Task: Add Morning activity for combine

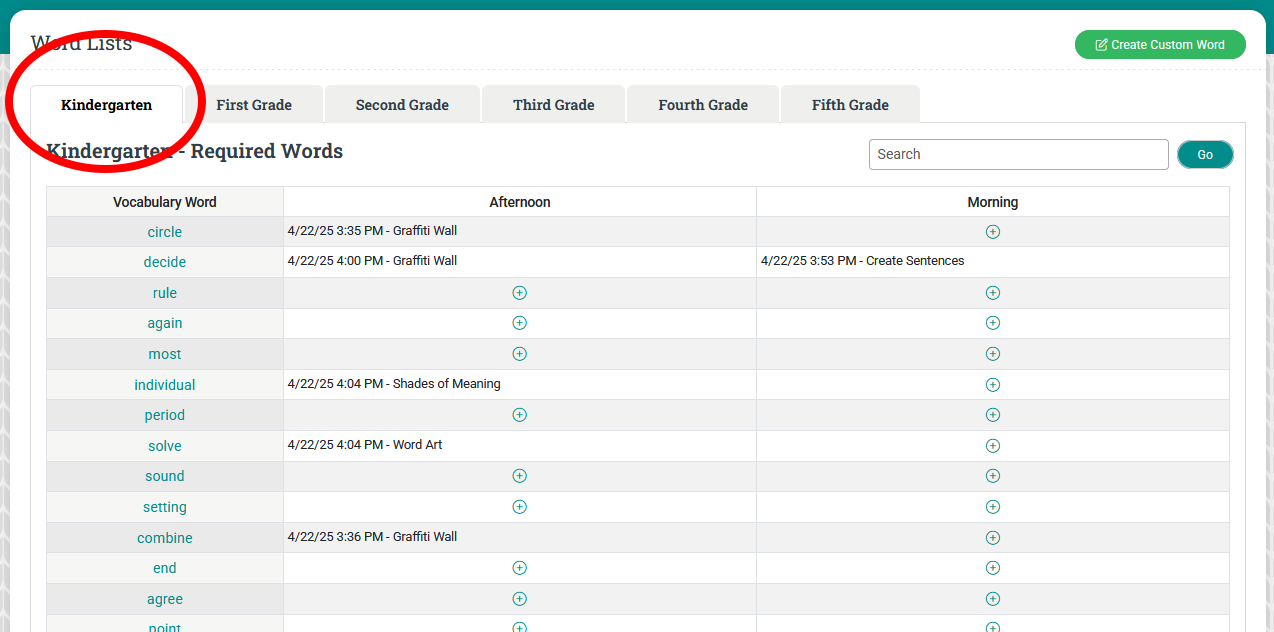Action: 992,538
